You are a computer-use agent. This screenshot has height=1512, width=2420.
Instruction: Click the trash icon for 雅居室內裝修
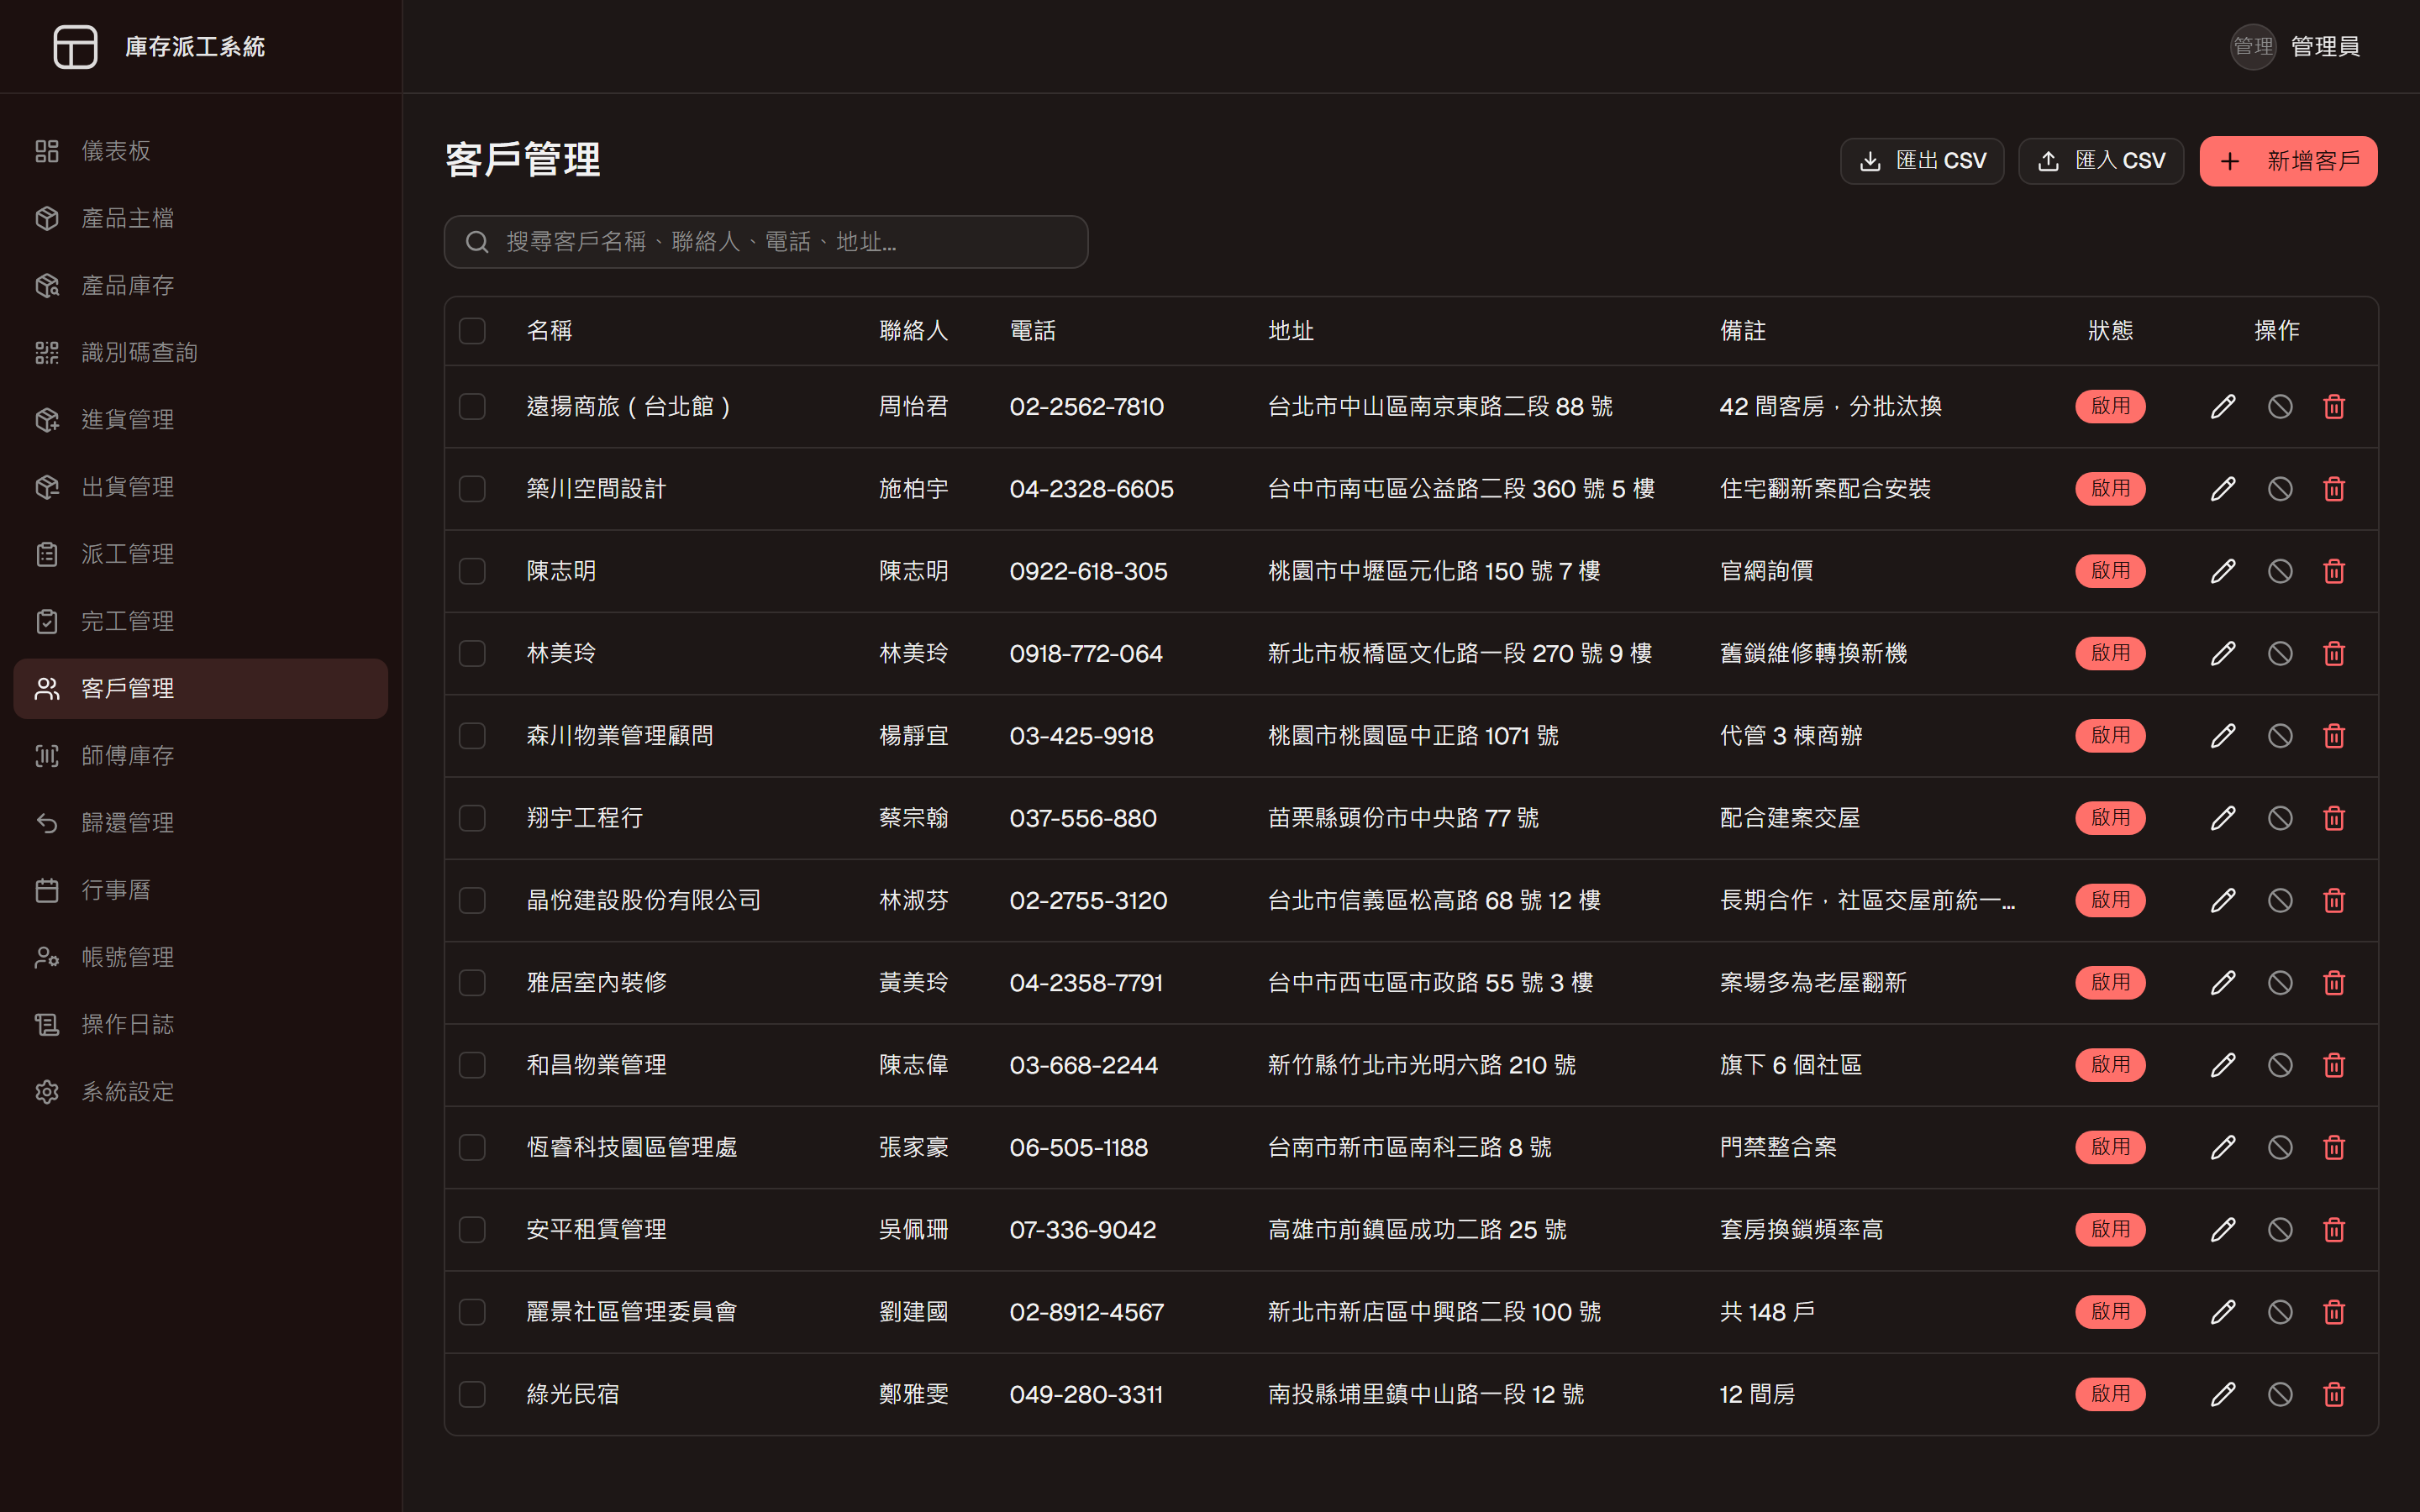point(2334,983)
